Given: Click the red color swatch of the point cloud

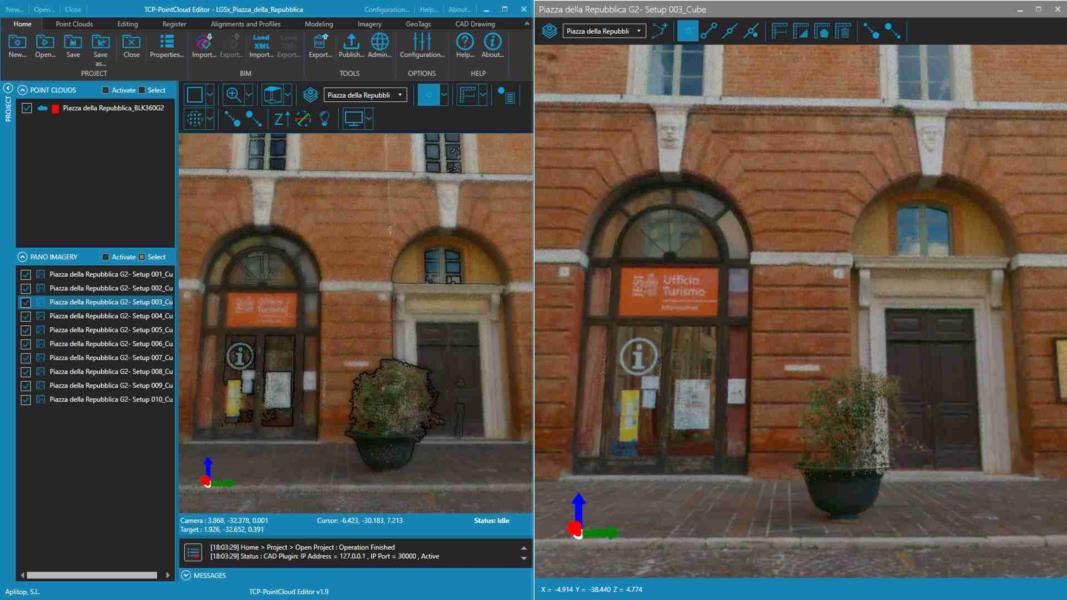Looking at the screenshot, I should coord(55,108).
